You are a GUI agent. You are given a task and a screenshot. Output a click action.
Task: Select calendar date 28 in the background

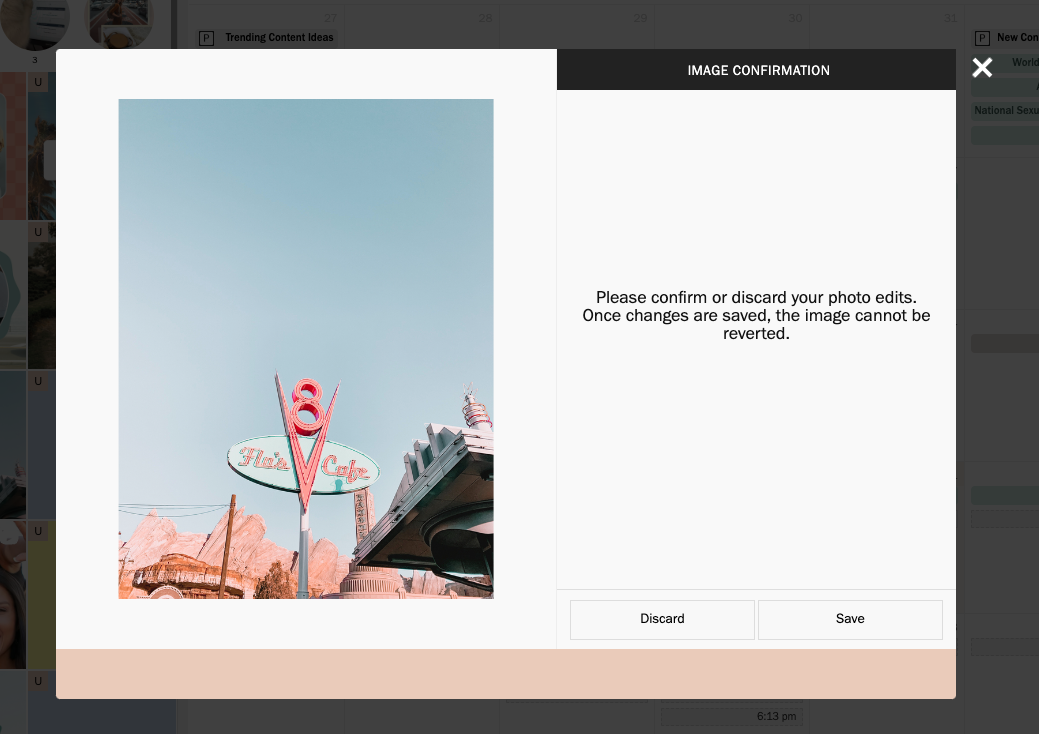(485, 18)
